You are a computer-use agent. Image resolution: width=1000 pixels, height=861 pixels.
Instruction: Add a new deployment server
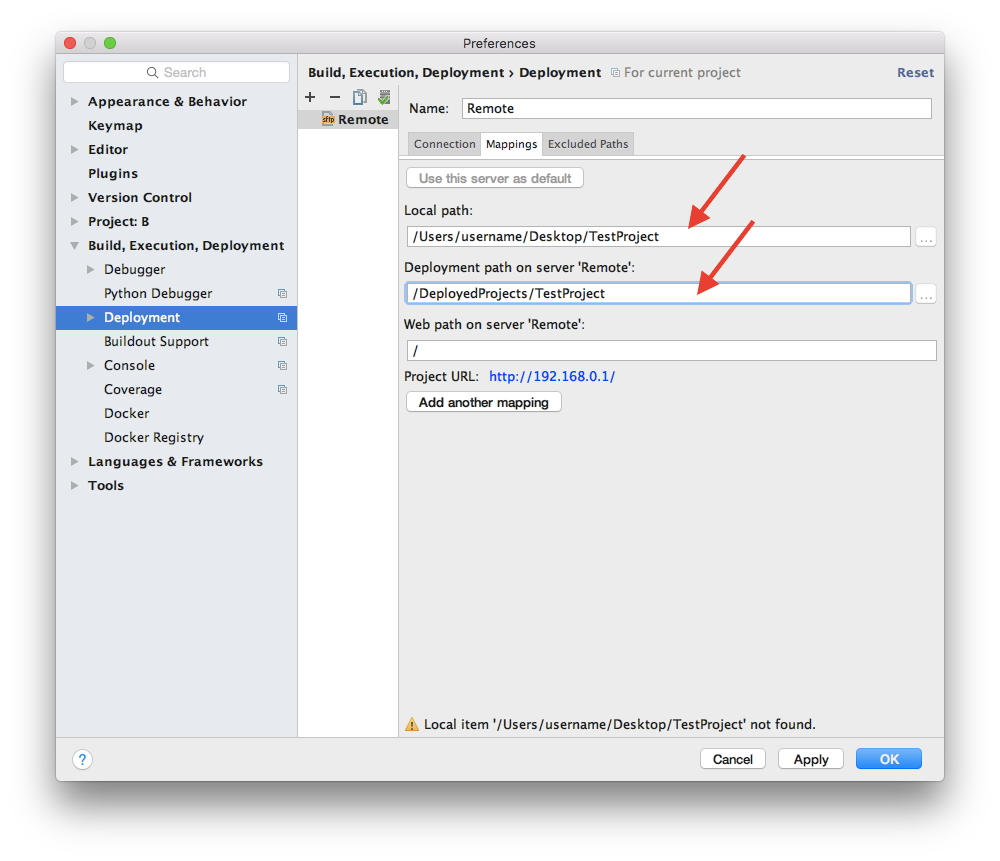click(310, 97)
